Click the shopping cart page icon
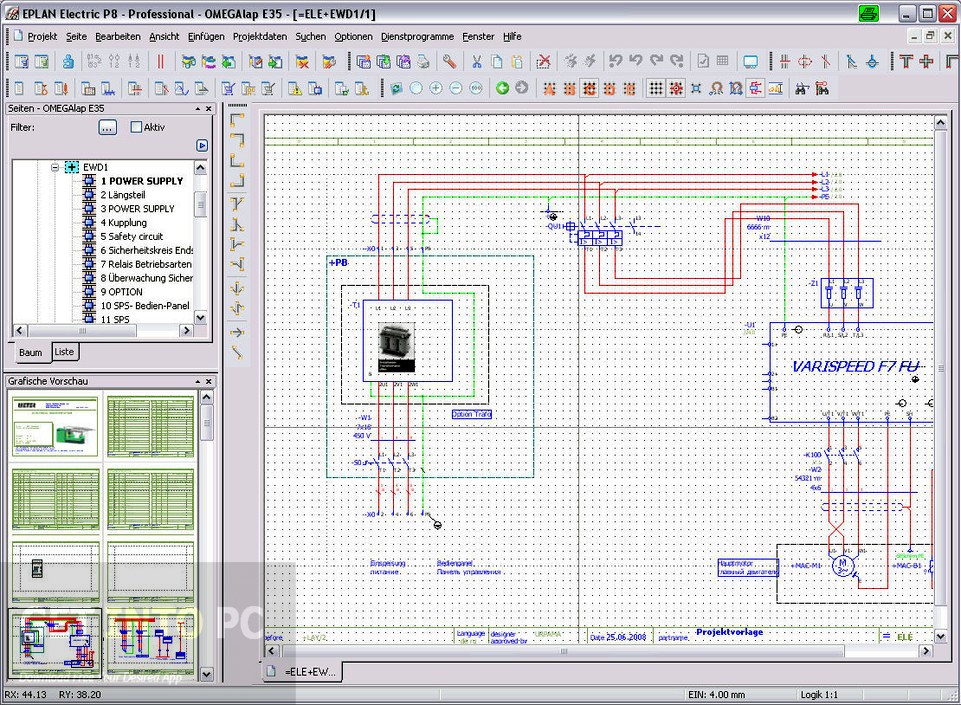The image size is (961, 705). click(228, 88)
